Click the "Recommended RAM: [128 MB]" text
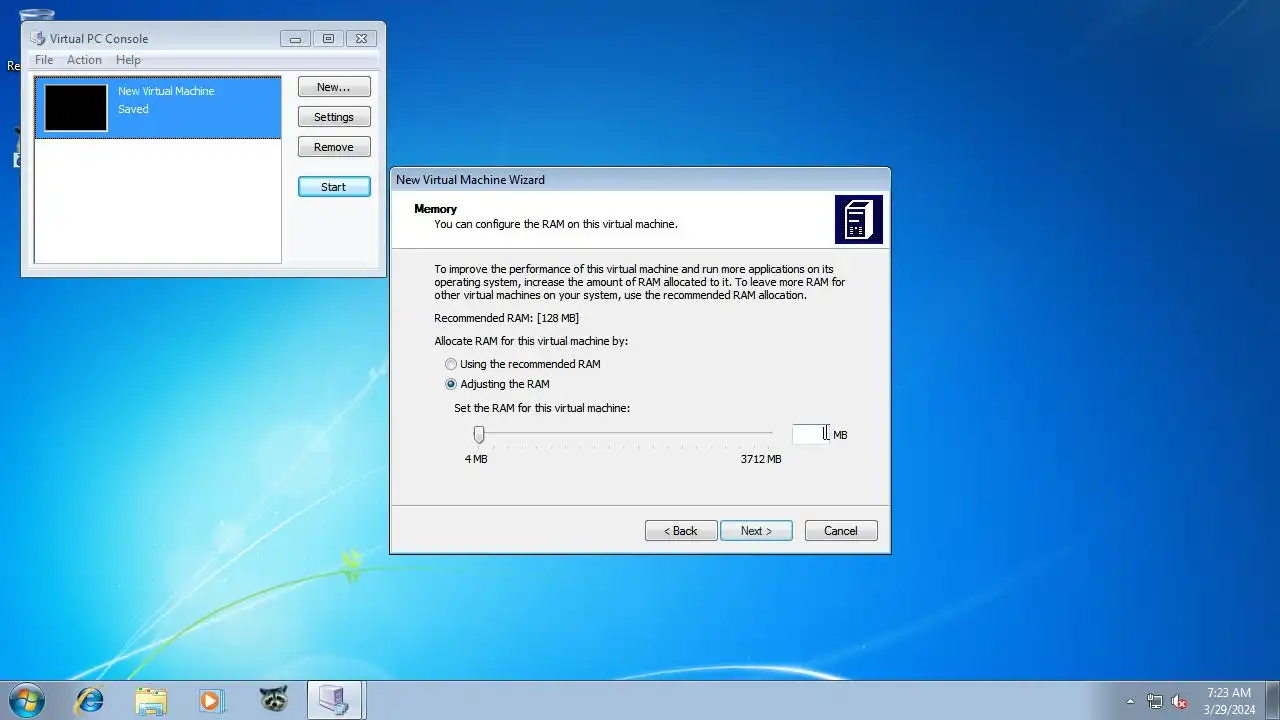1280x720 pixels. tap(506, 318)
